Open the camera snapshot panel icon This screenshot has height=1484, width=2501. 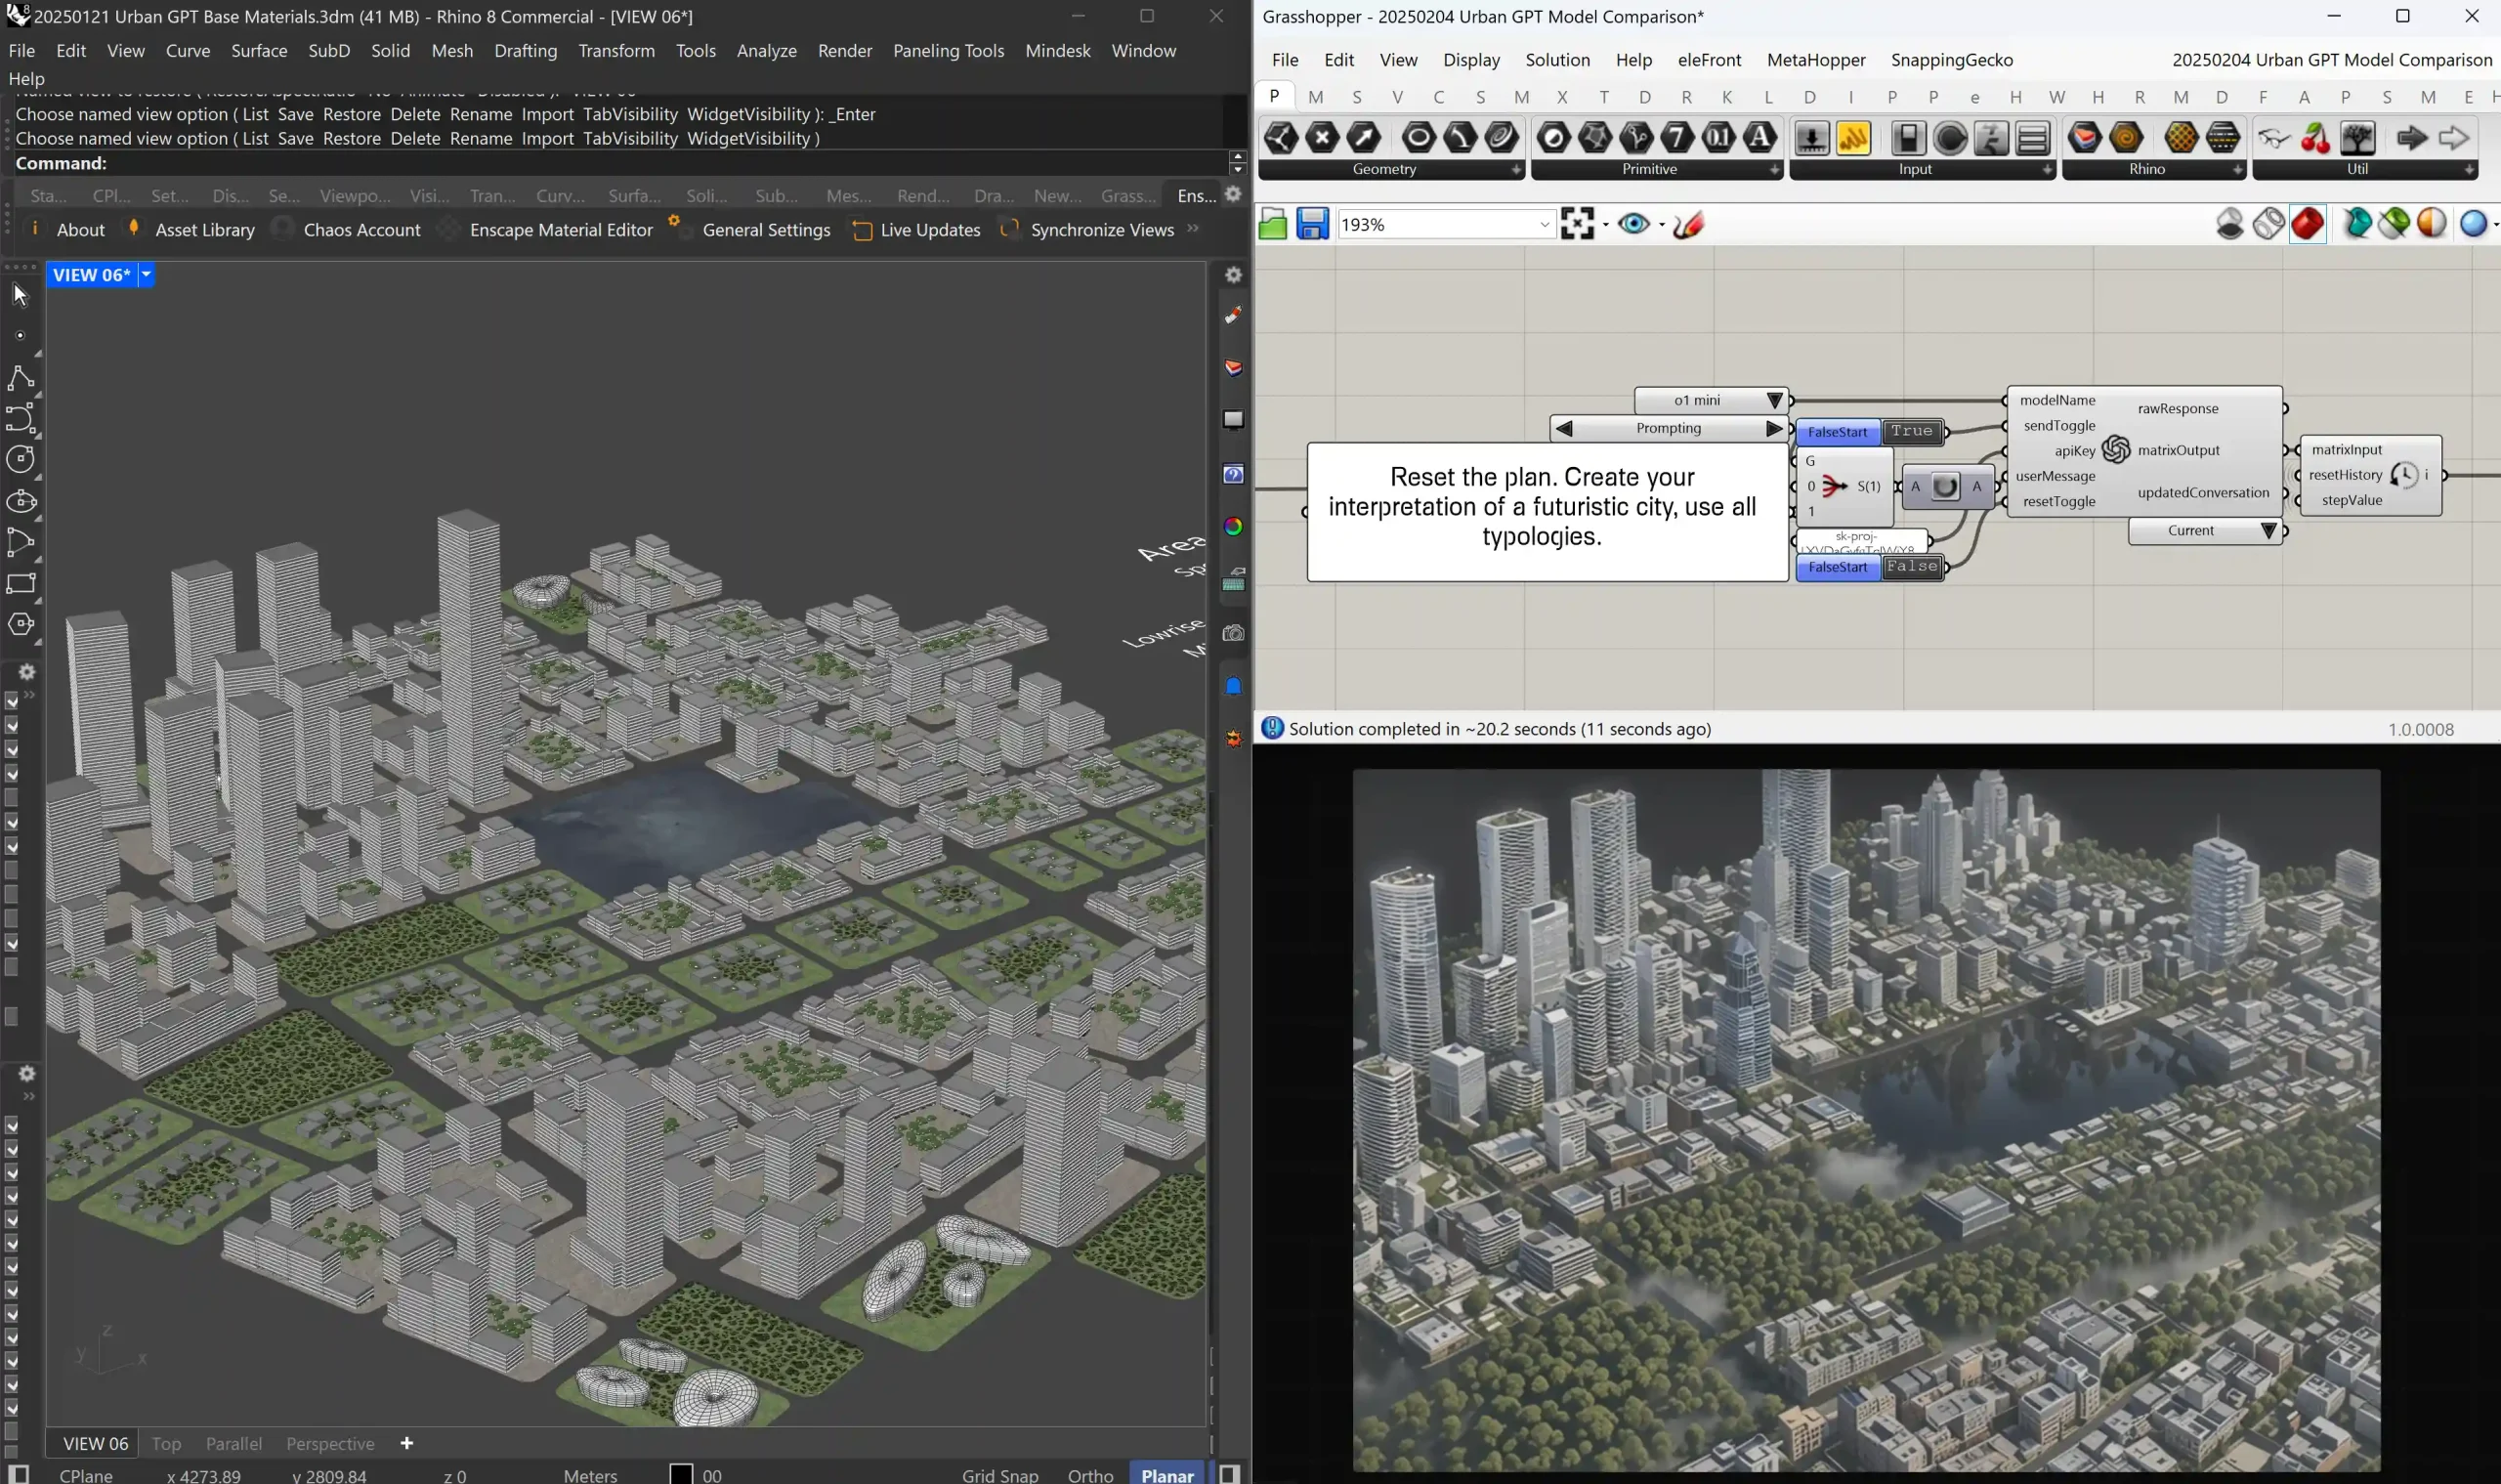pos(1233,634)
